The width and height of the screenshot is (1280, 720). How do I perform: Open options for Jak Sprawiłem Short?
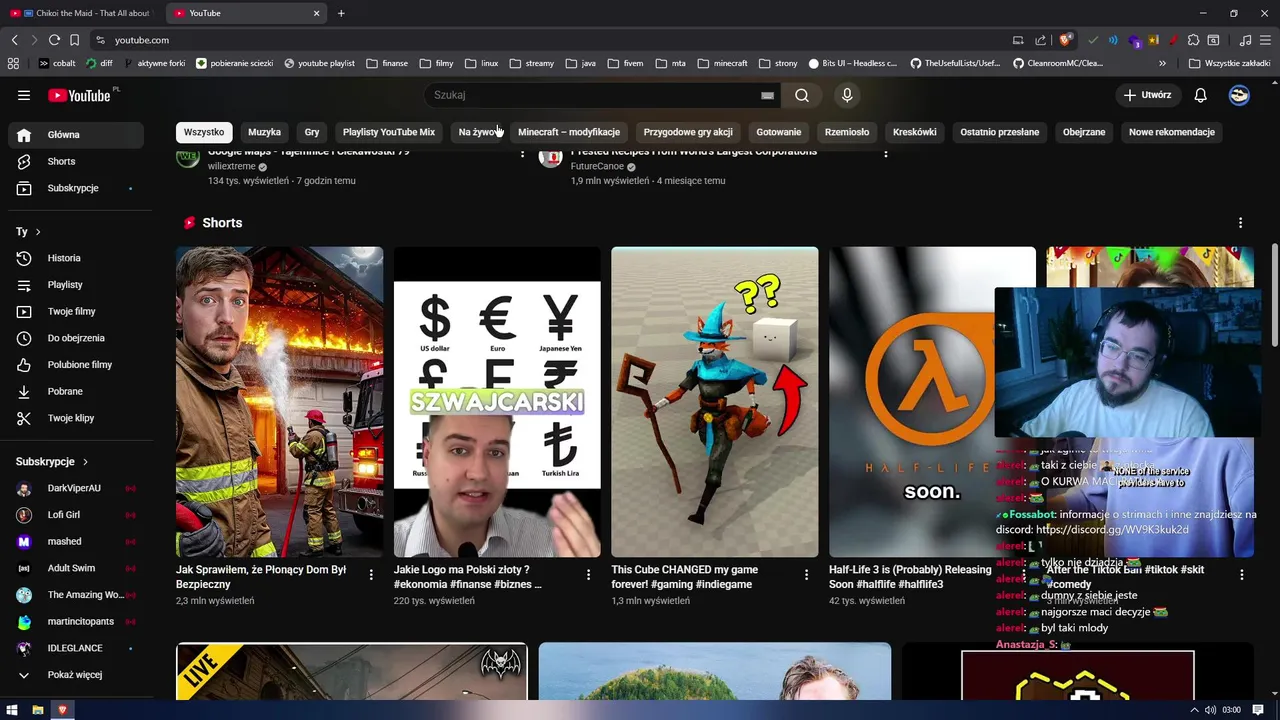(x=371, y=575)
